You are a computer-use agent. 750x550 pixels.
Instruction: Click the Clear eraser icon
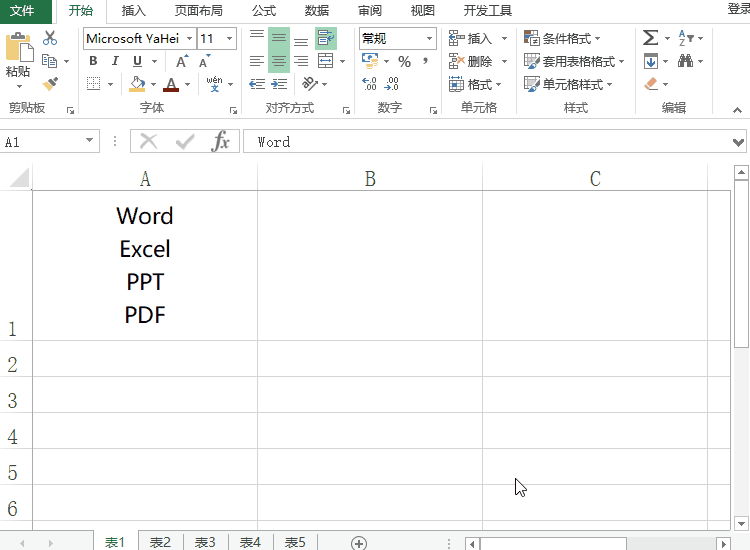651,84
